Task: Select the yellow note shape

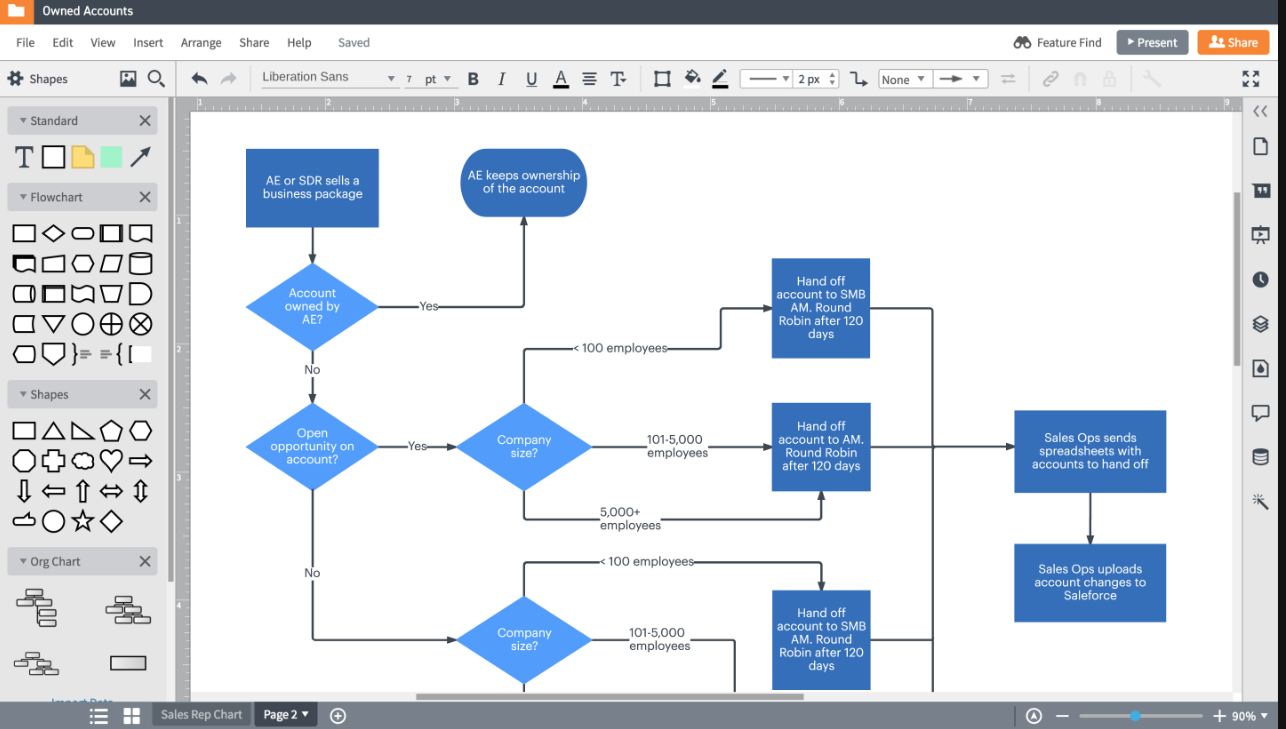Action: 83,157
